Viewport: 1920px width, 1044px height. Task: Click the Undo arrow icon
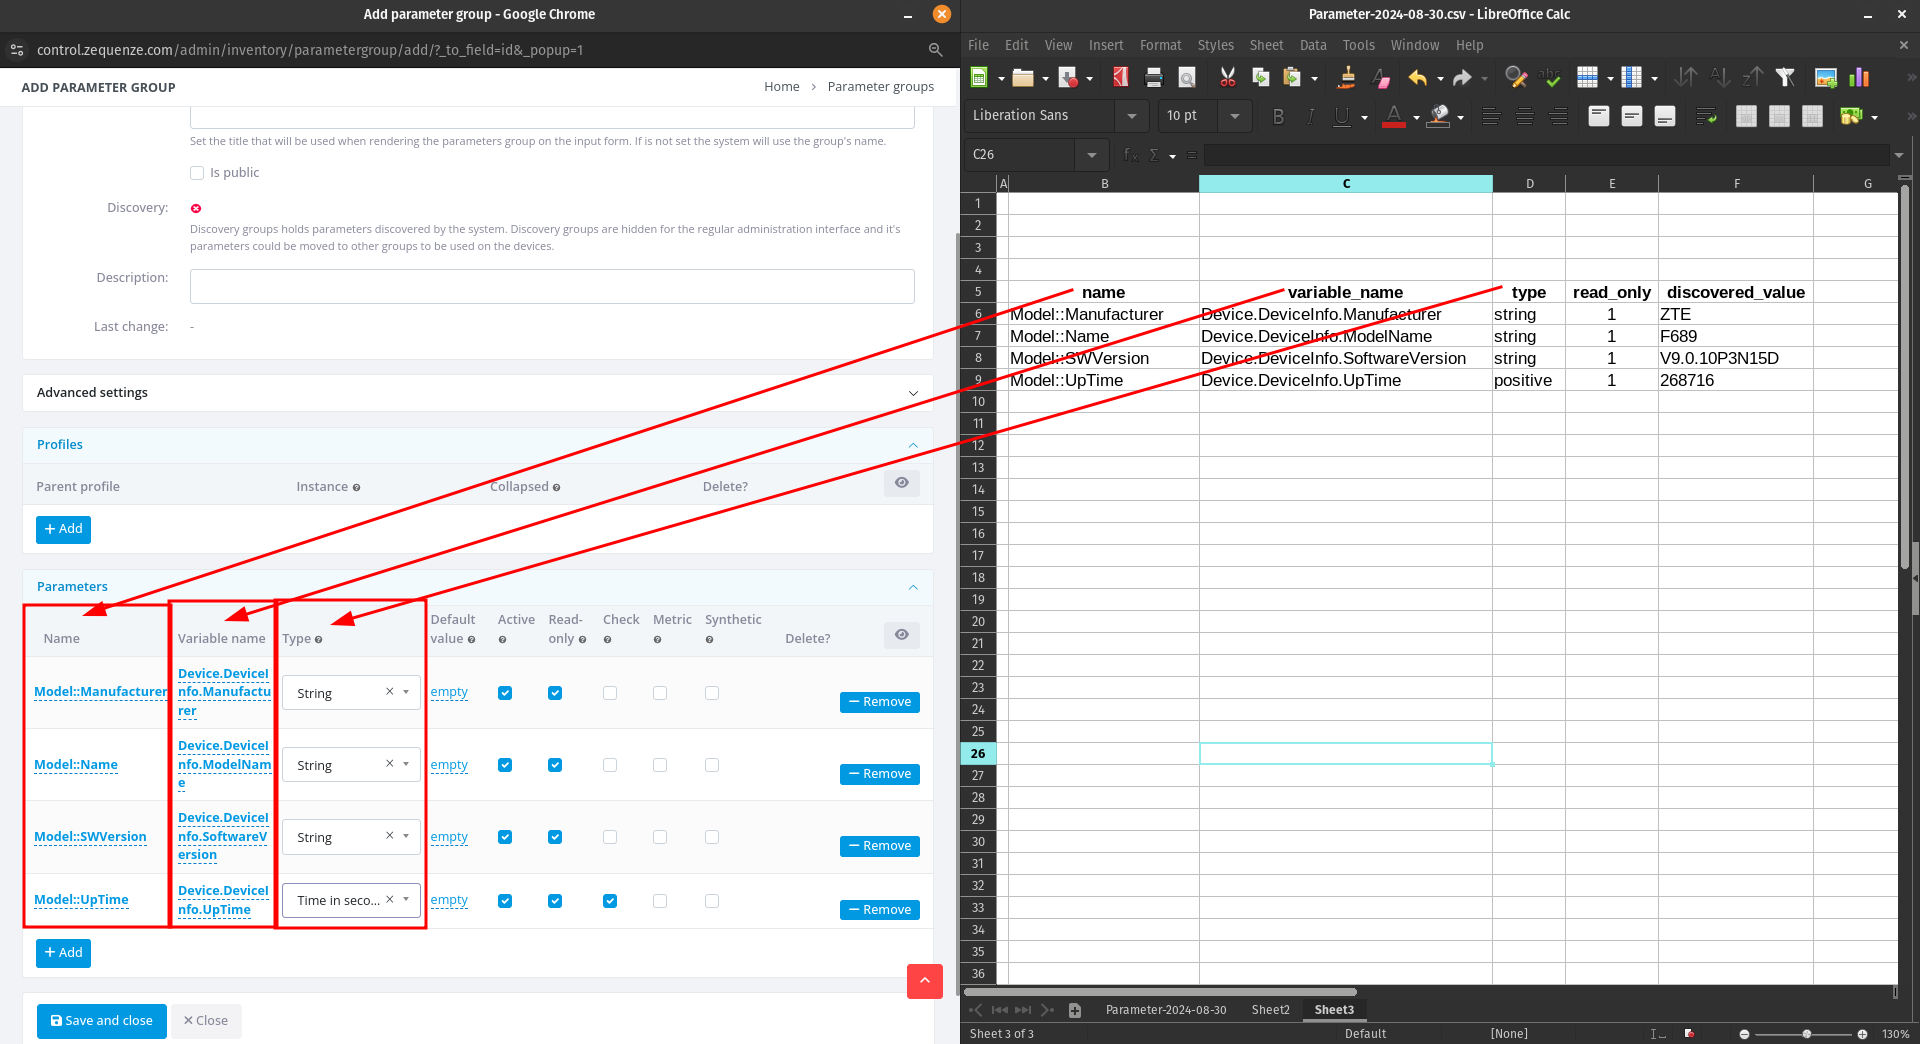(1417, 78)
